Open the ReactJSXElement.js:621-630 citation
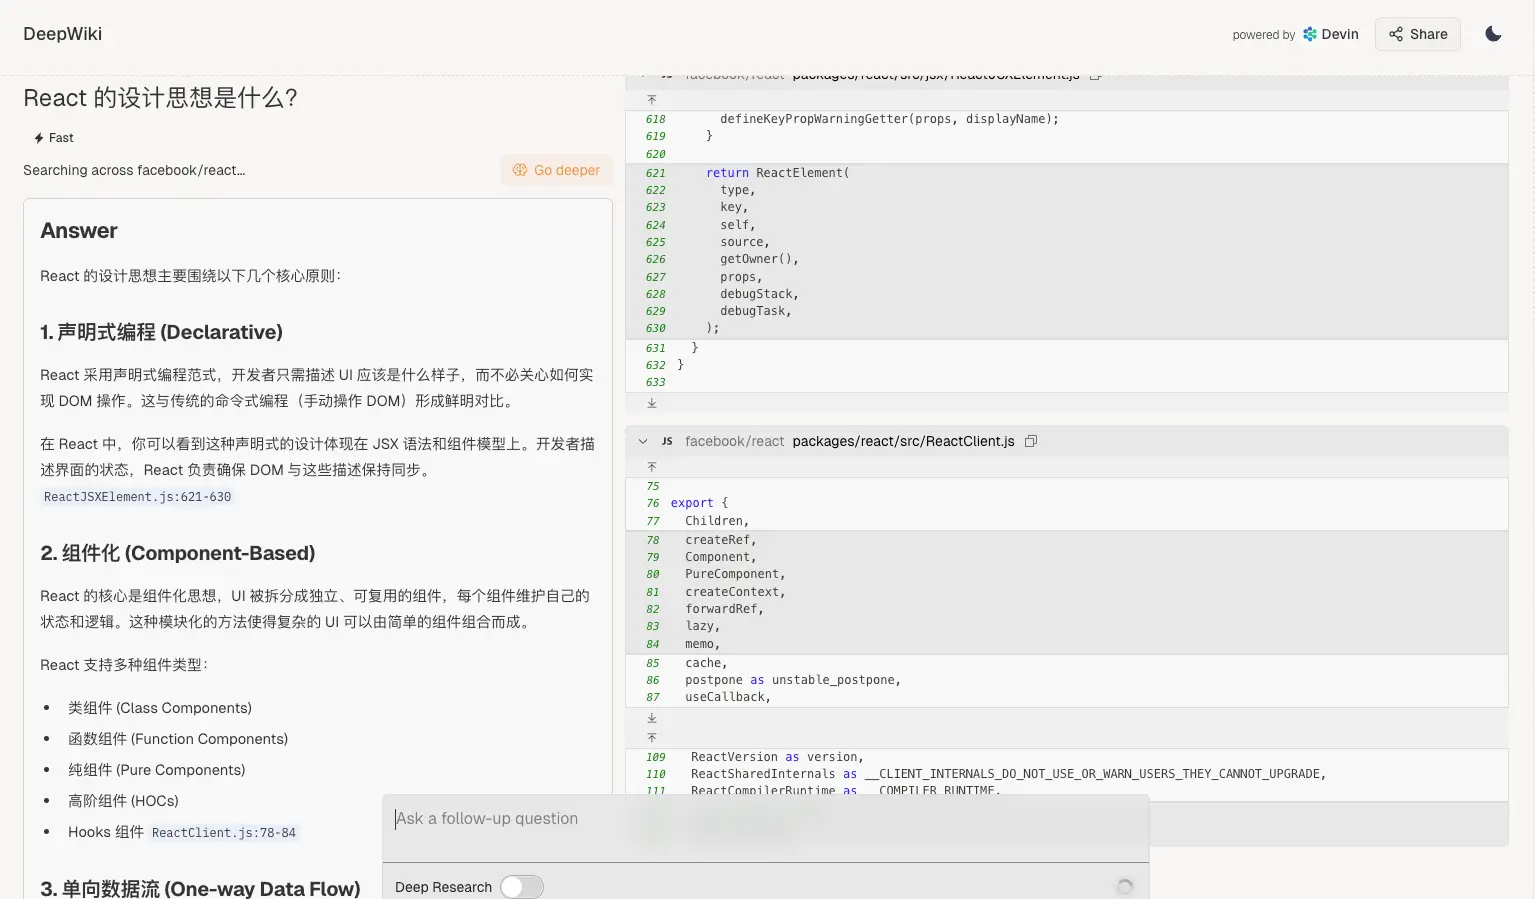The width and height of the screenshot is (1535, 899). (x=137, y=497)
